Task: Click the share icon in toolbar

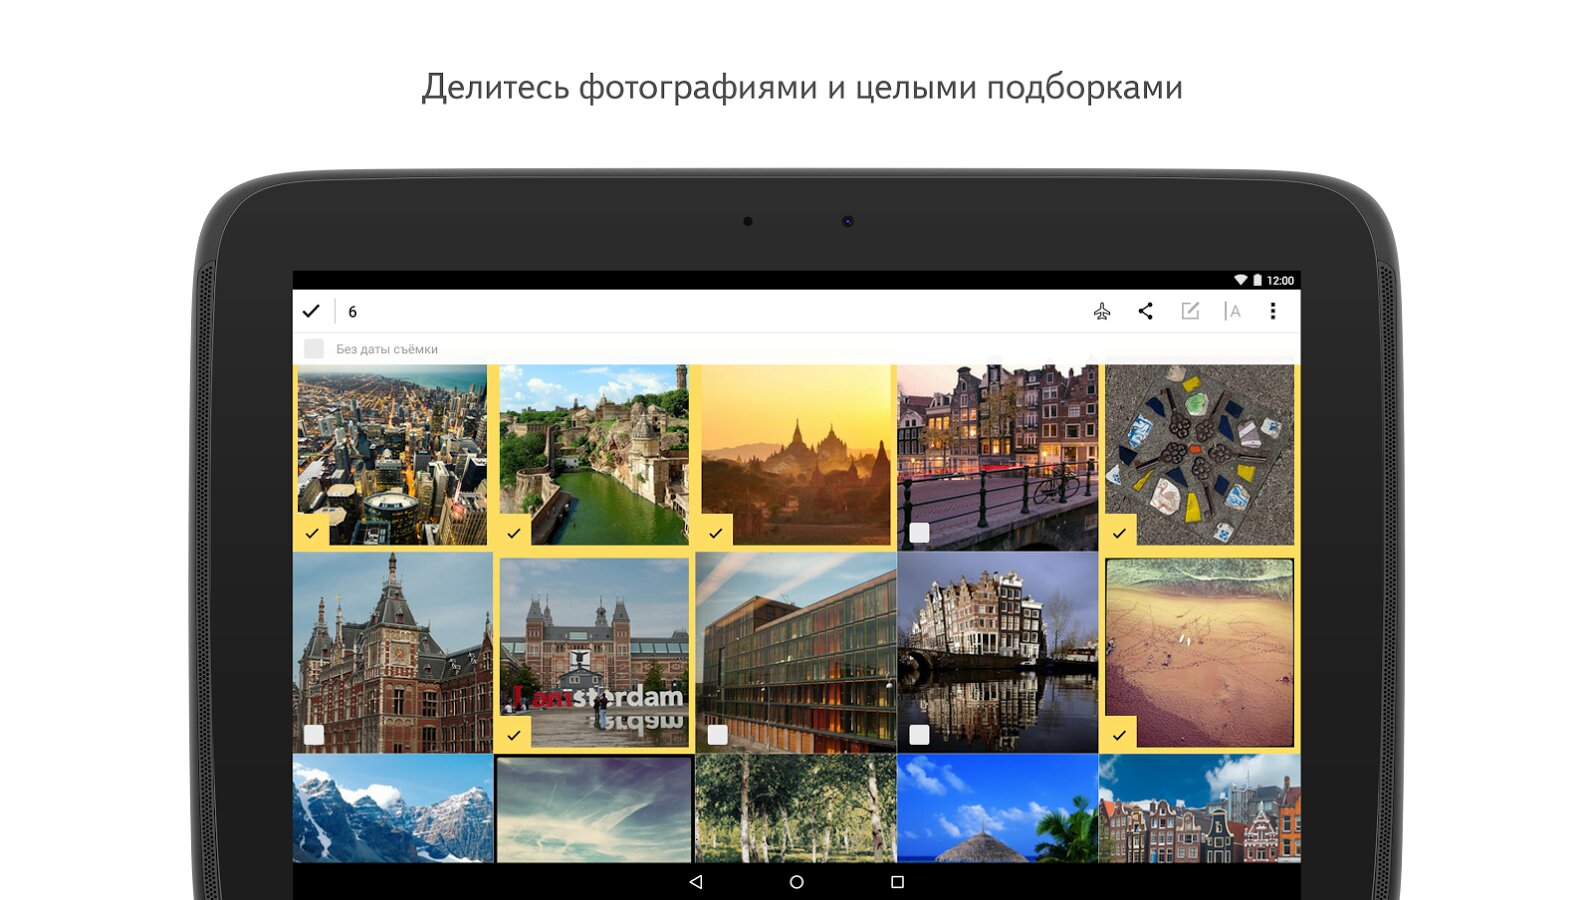Action: (x=1145, y=312)
